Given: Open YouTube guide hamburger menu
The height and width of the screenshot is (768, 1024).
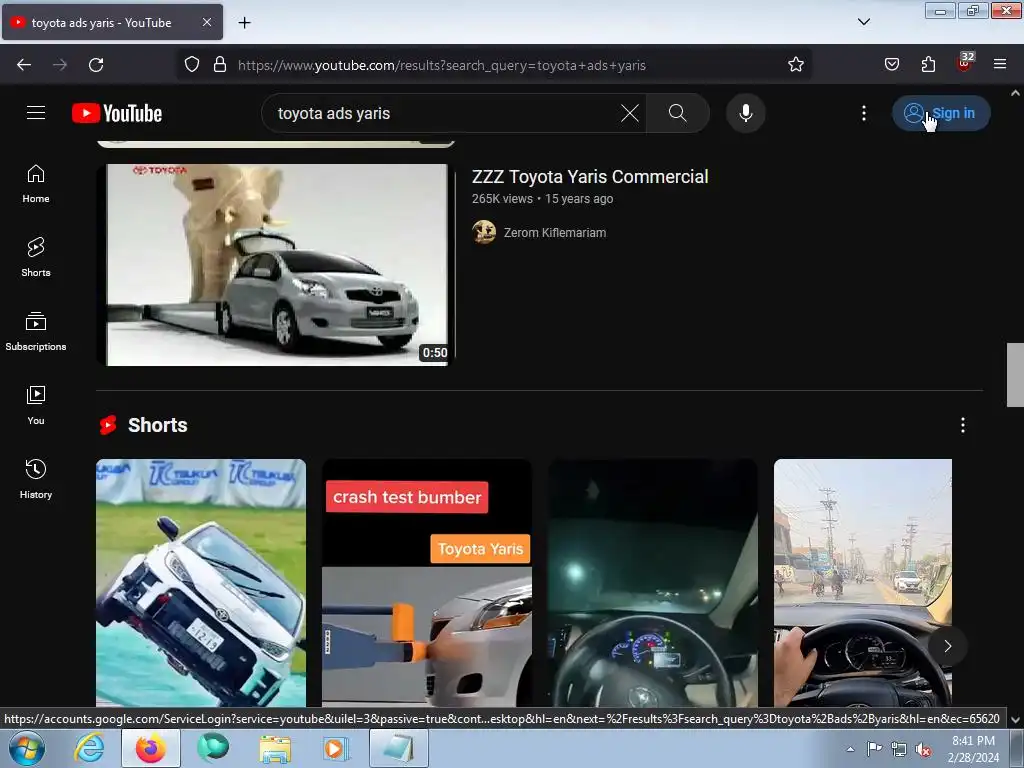Looking at the screenshot, I should (36, 113).
